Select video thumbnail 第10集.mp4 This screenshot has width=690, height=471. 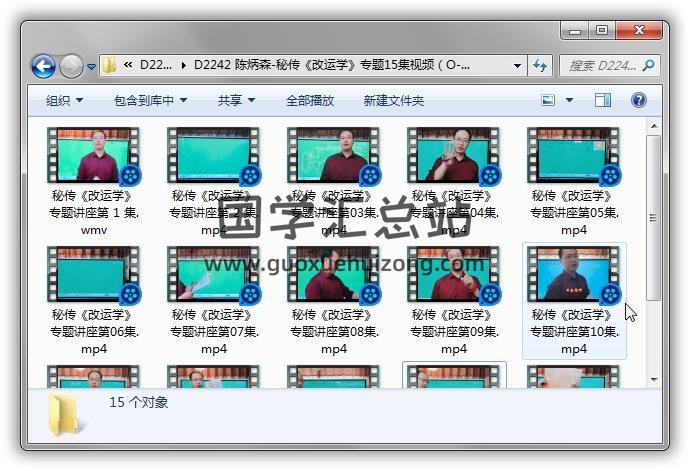click(573, 274)
